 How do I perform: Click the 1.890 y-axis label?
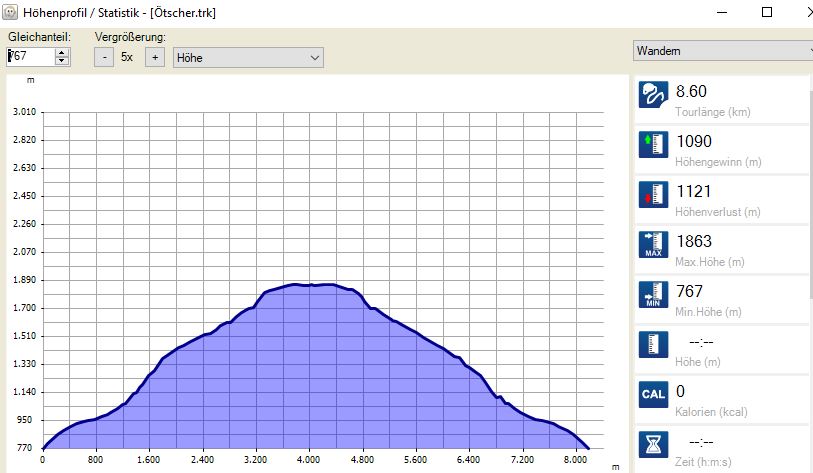(24, 280)
